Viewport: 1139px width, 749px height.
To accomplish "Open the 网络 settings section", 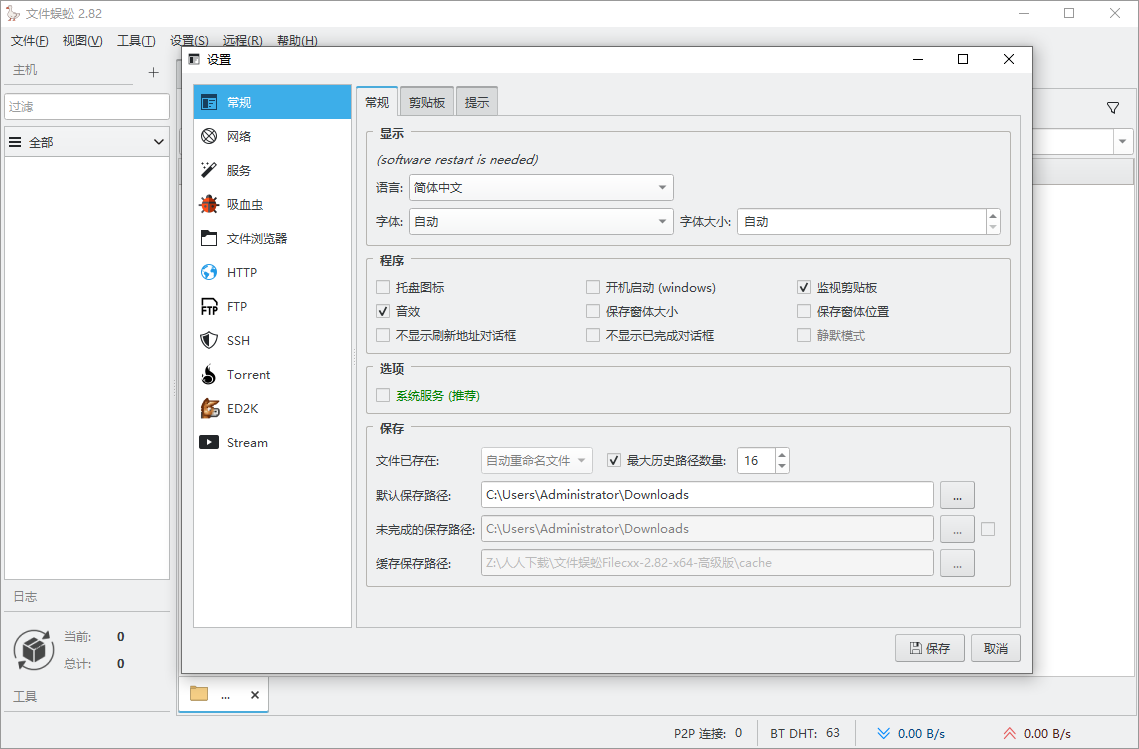I will [245, 135].
